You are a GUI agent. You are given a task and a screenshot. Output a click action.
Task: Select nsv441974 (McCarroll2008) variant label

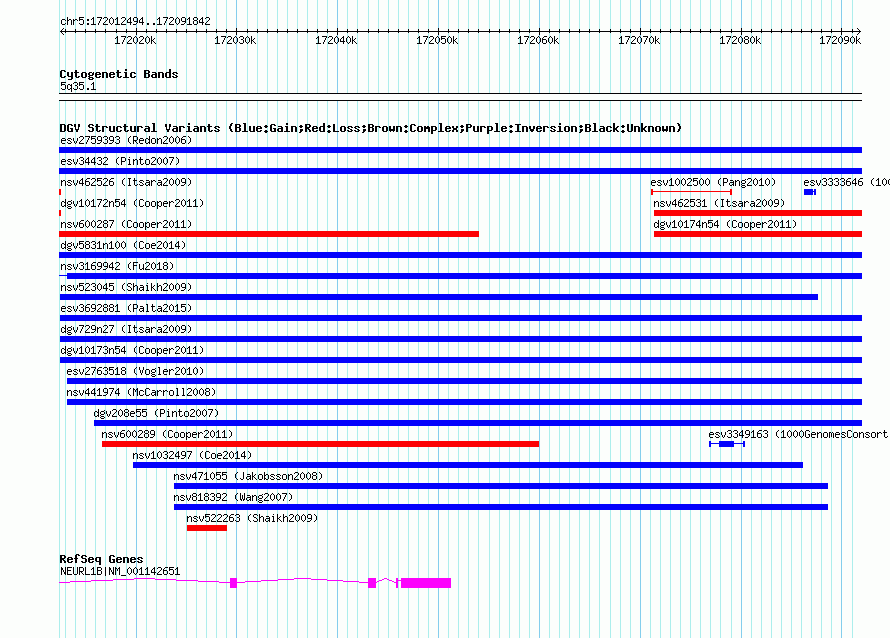tap(141, 392)
